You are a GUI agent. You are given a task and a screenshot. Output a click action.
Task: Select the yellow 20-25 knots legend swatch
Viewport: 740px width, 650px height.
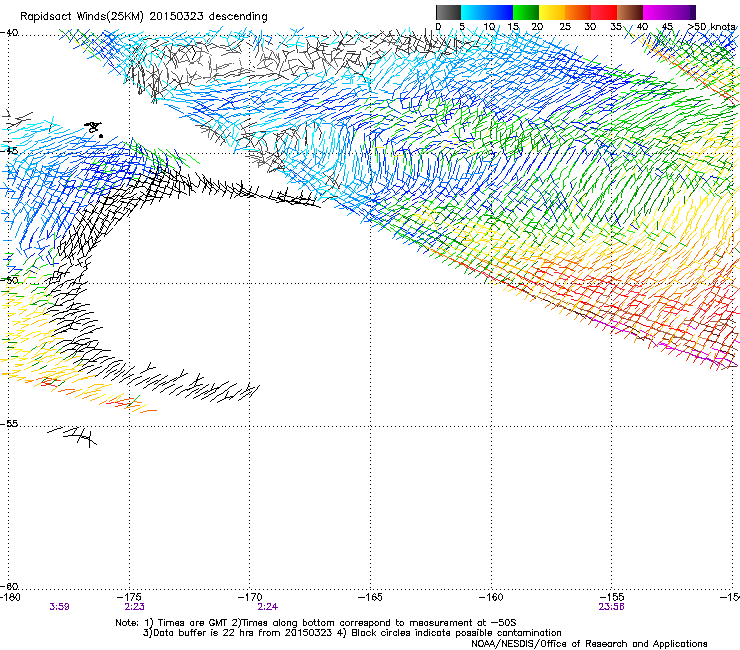(552, 12)
